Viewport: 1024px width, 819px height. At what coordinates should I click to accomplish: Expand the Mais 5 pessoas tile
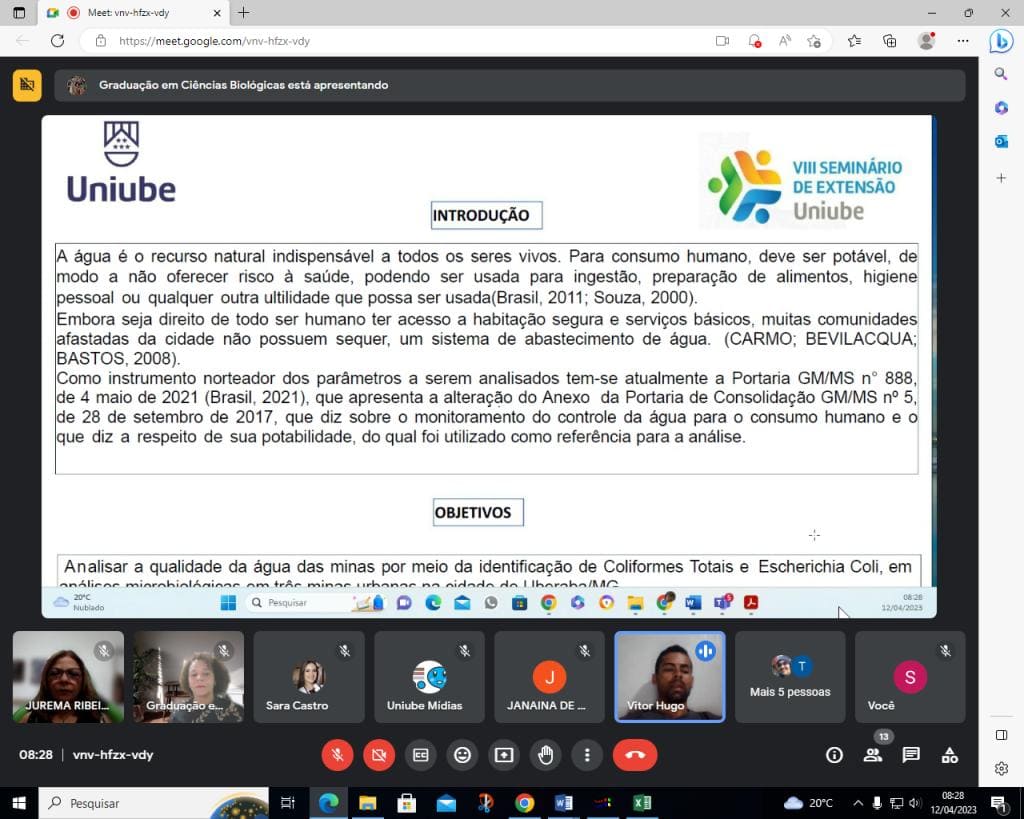[790, 677]
